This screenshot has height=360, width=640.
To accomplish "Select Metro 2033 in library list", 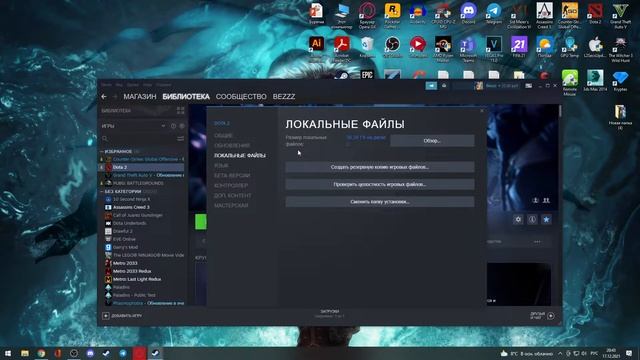I will [x=142, y=263].
